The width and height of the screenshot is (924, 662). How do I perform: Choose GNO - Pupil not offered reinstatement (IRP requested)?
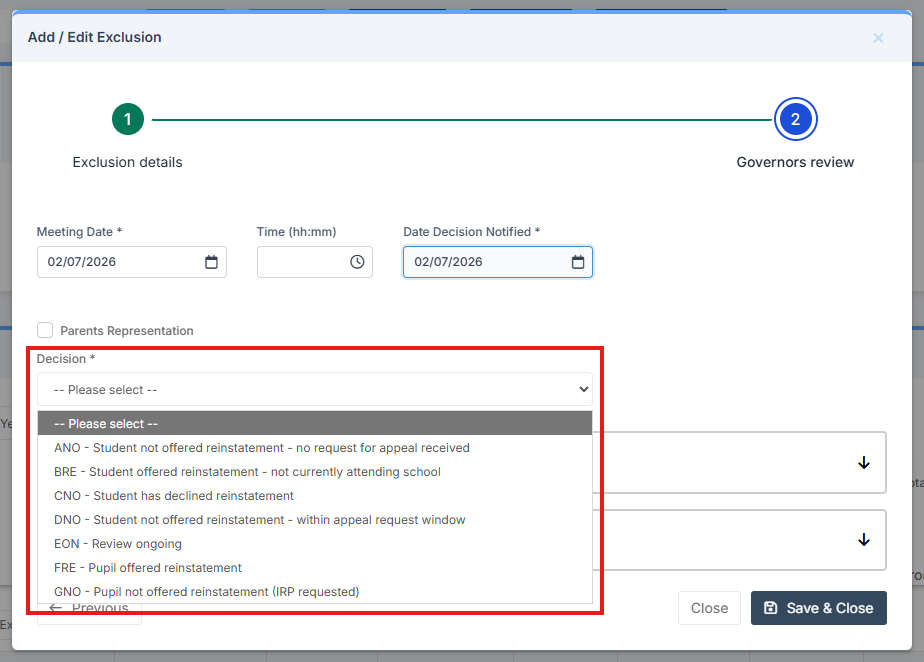tap(315, 591)
